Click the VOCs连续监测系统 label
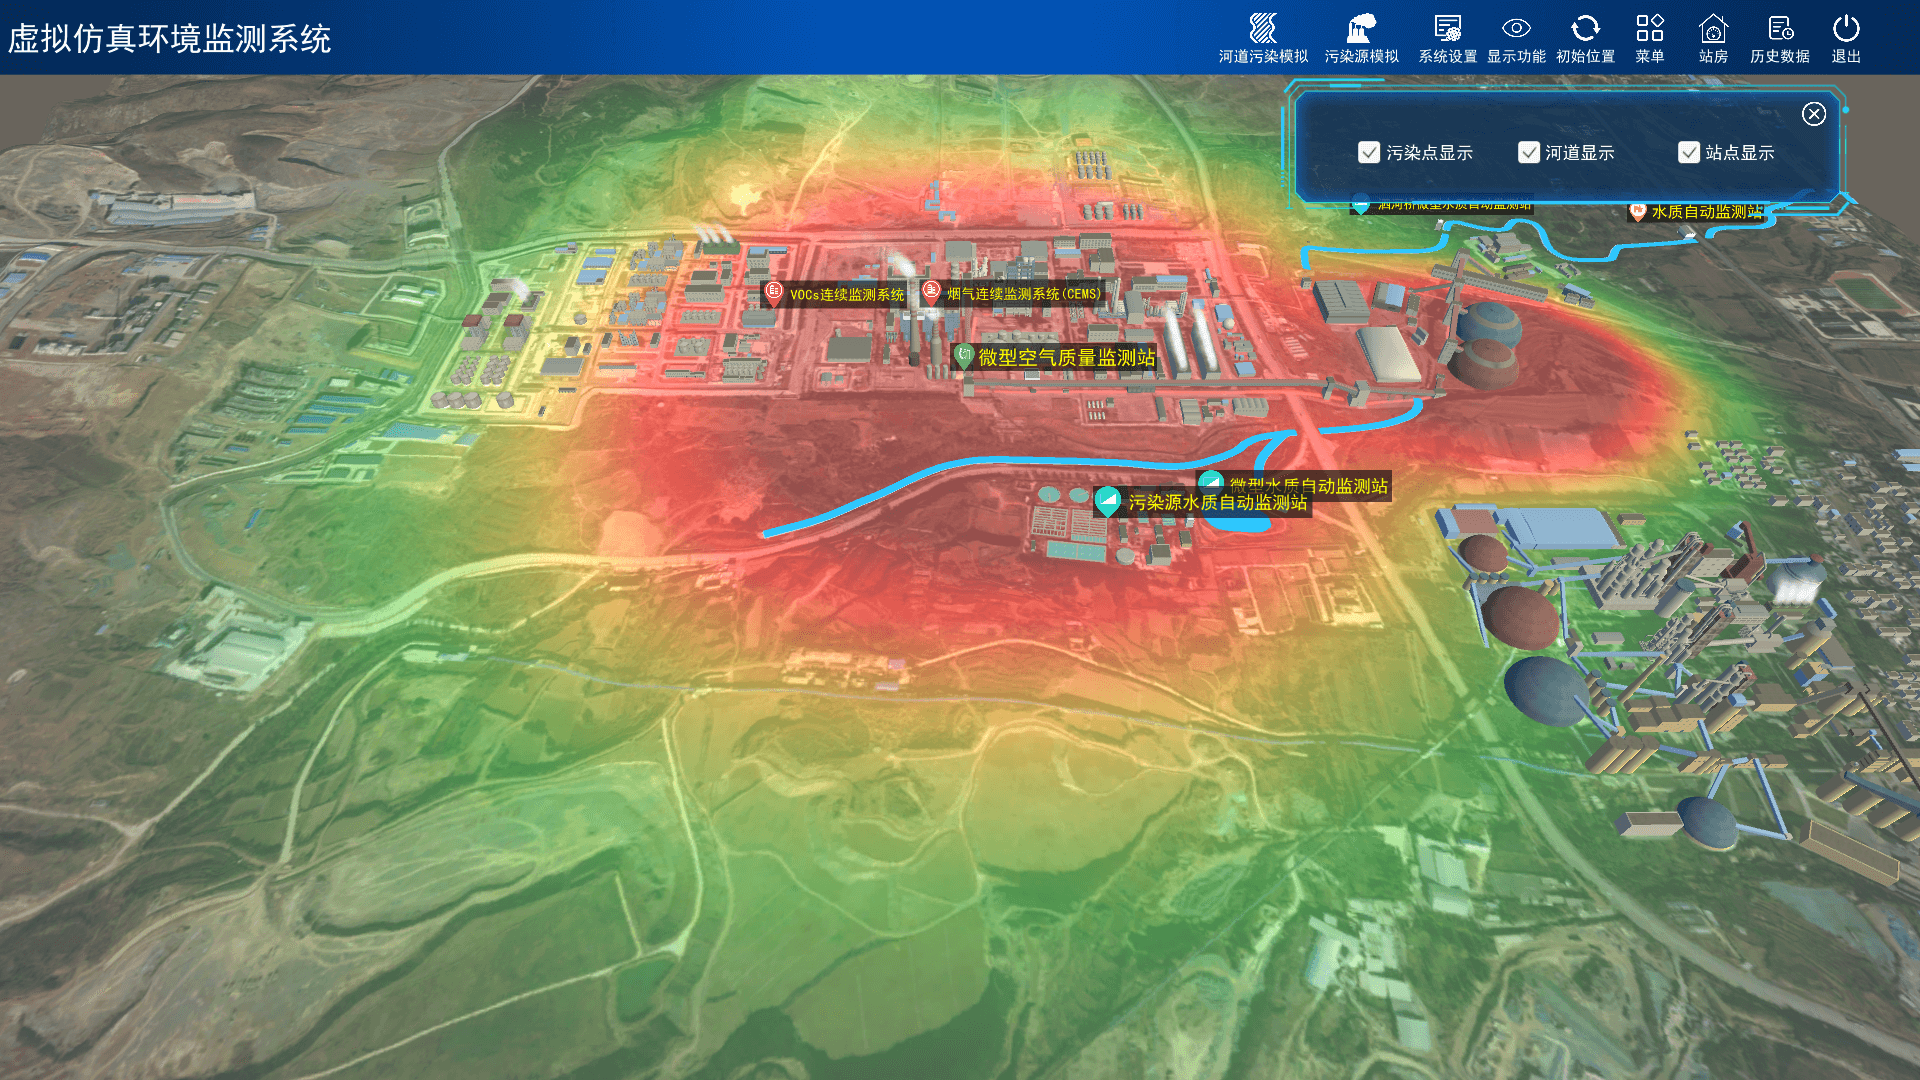 846,294
